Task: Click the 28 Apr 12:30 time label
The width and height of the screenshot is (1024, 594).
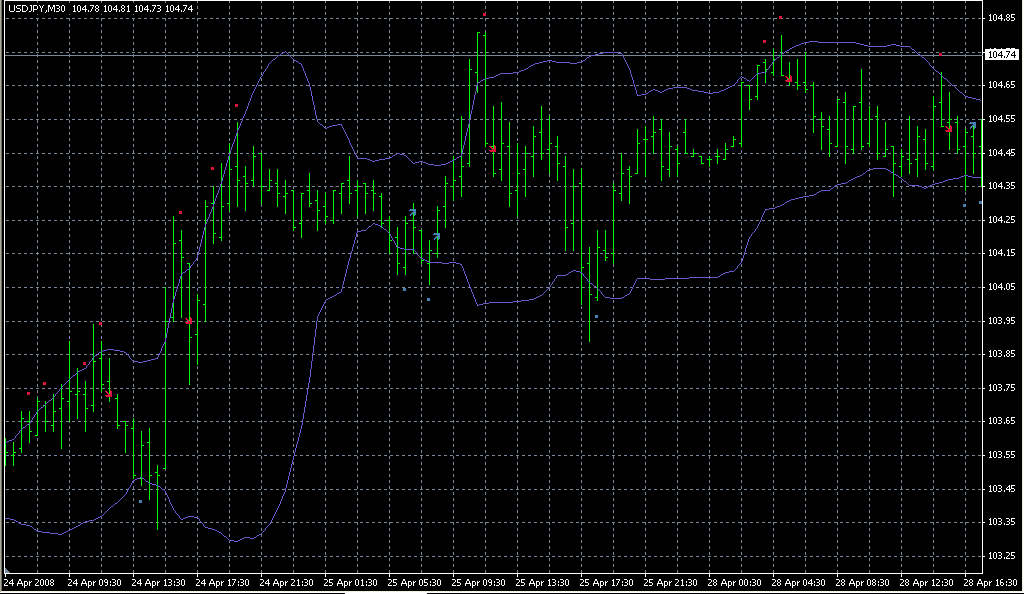Action: point(927,582)
